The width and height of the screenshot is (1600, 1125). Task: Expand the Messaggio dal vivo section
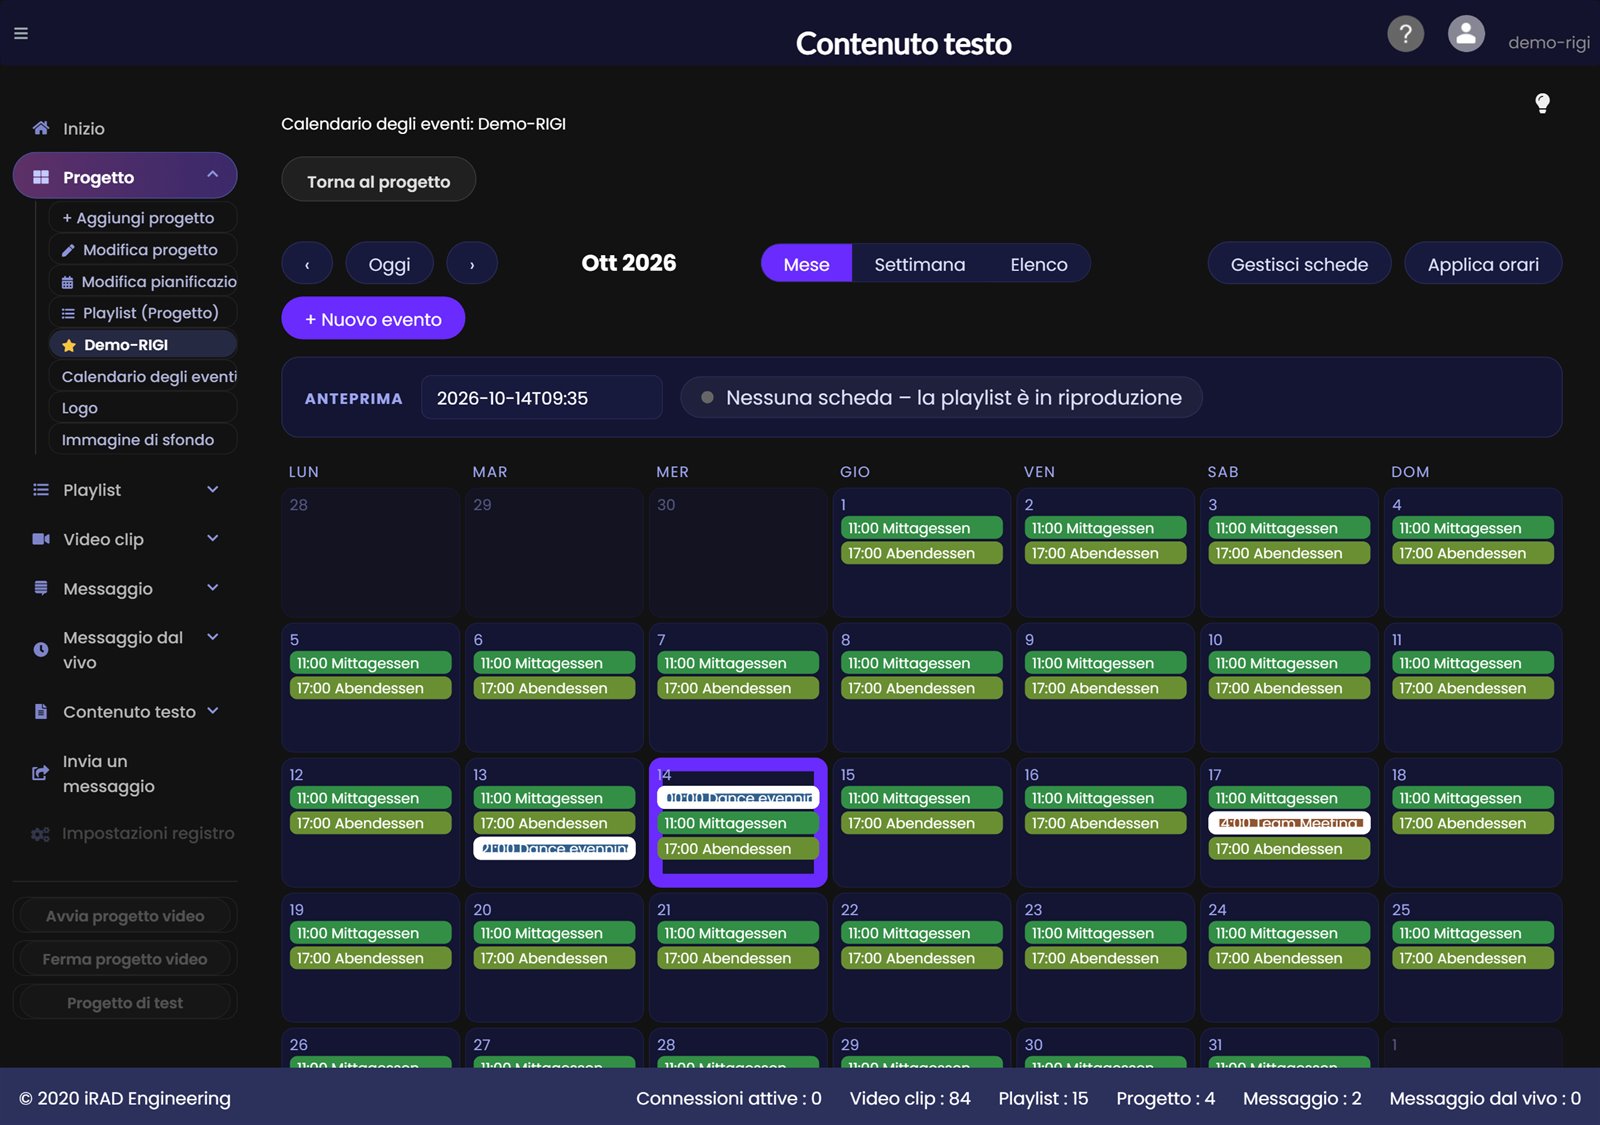[213, 636]
